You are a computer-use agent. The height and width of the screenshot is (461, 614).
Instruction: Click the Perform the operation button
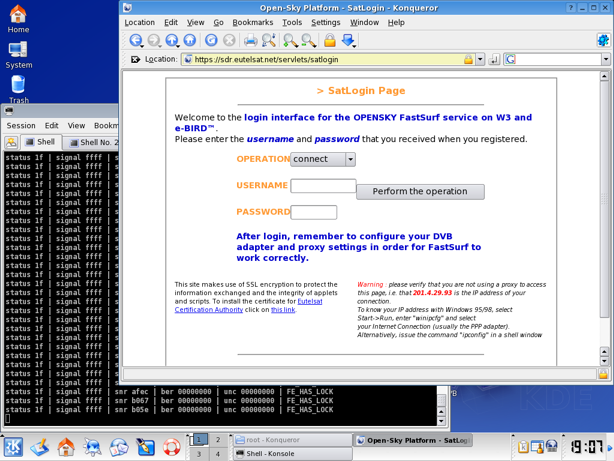tap(420, 192)
